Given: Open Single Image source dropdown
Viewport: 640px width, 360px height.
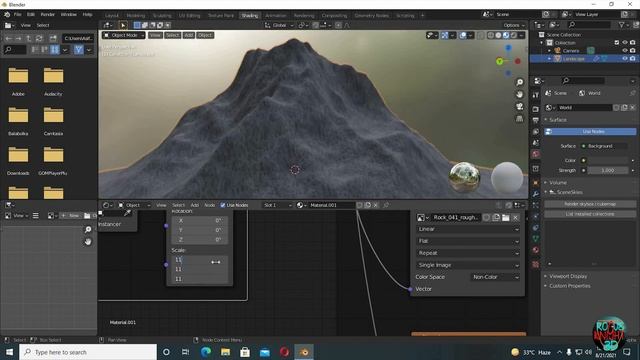Looking at the screenshot, I should coord(468,265).
